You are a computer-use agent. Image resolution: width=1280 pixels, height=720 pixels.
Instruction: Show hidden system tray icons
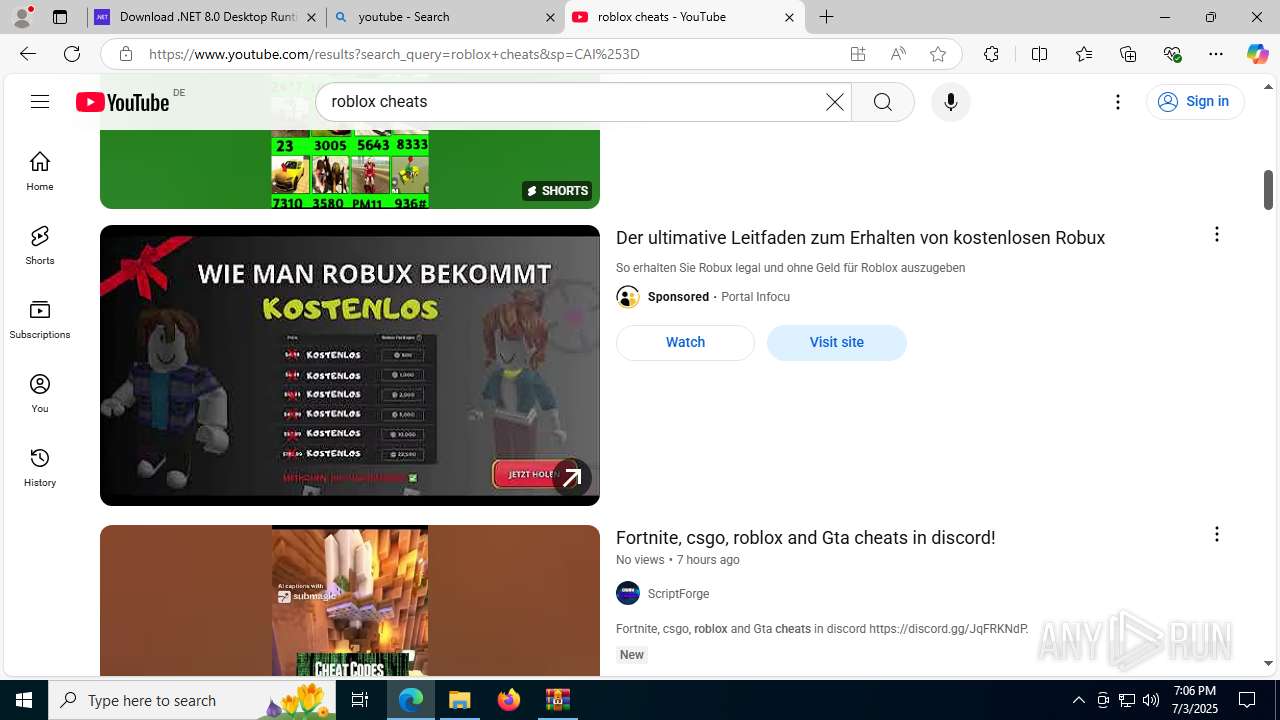pos(1079,700)
